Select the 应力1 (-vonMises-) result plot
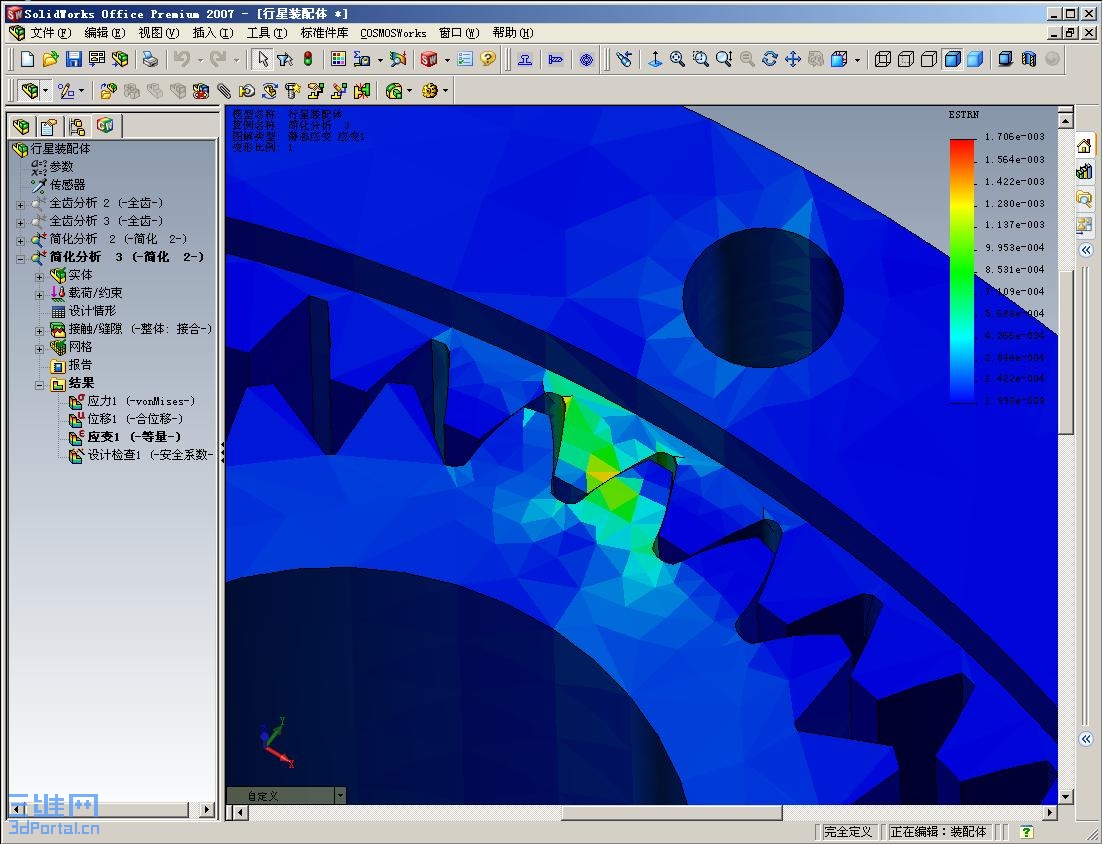This screenshot has height=844, width=1102. tap(133, 401)
